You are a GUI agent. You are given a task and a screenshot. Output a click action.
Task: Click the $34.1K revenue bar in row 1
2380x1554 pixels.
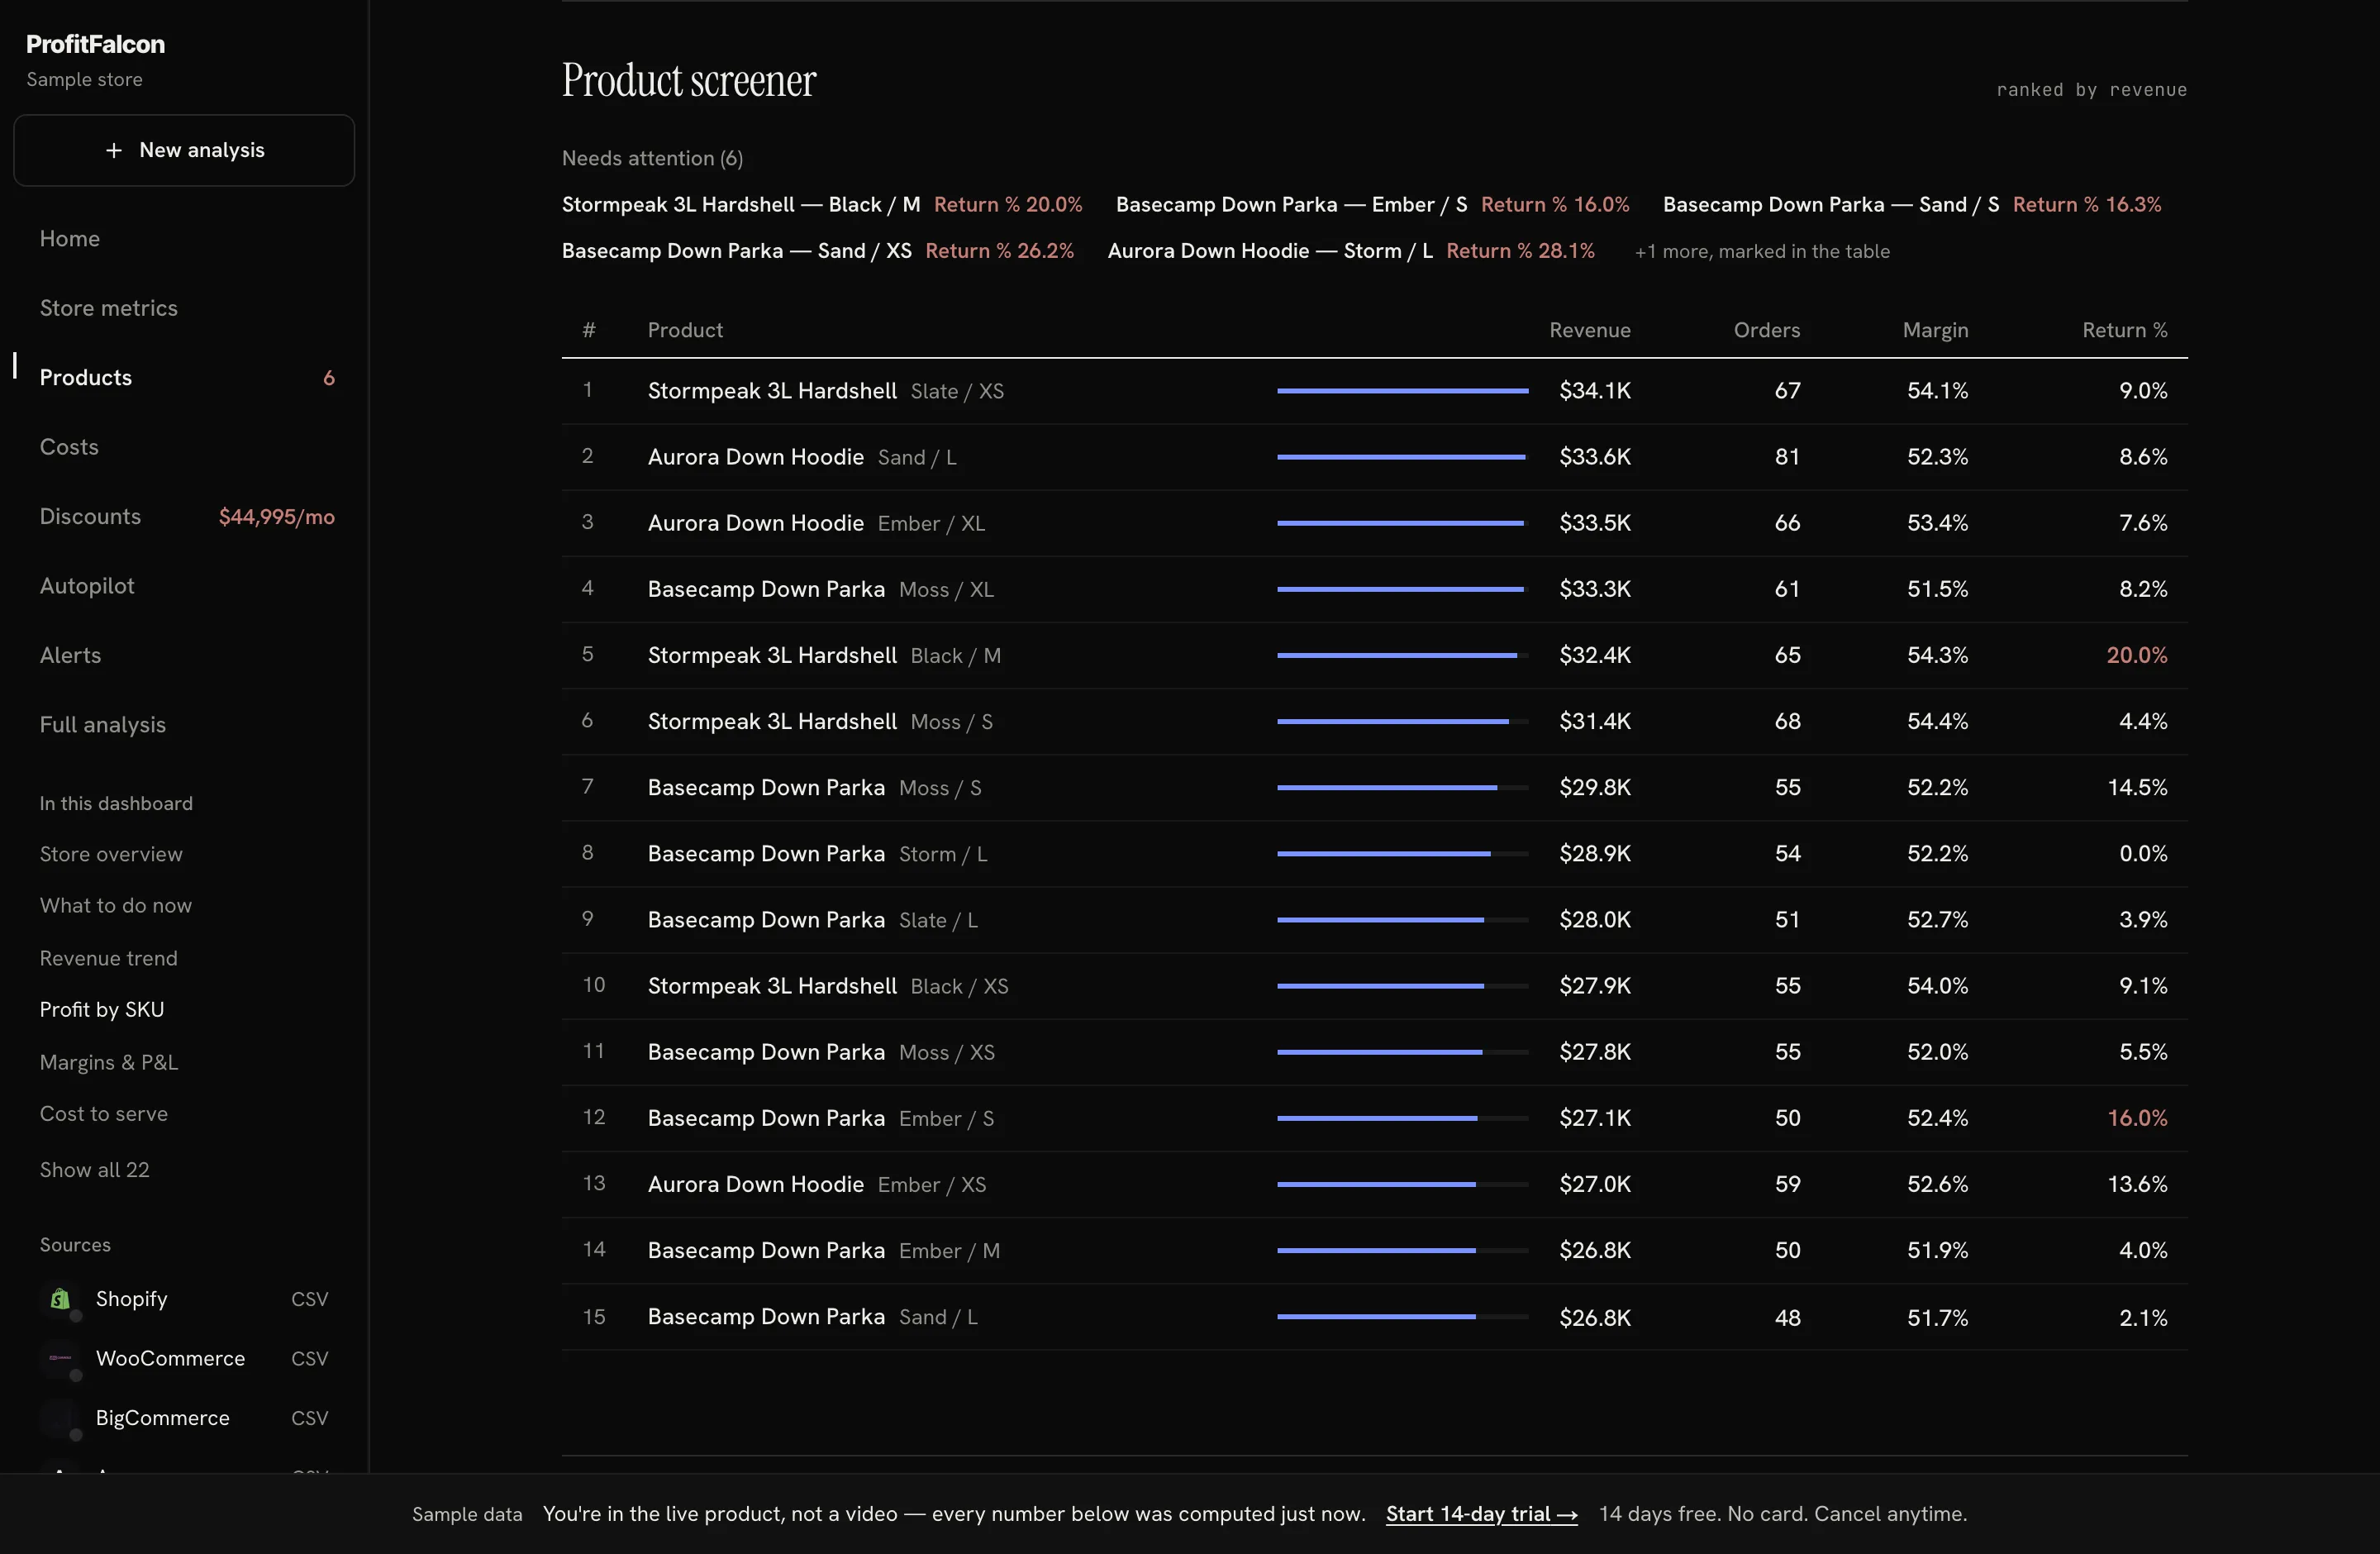[1402, 391]
